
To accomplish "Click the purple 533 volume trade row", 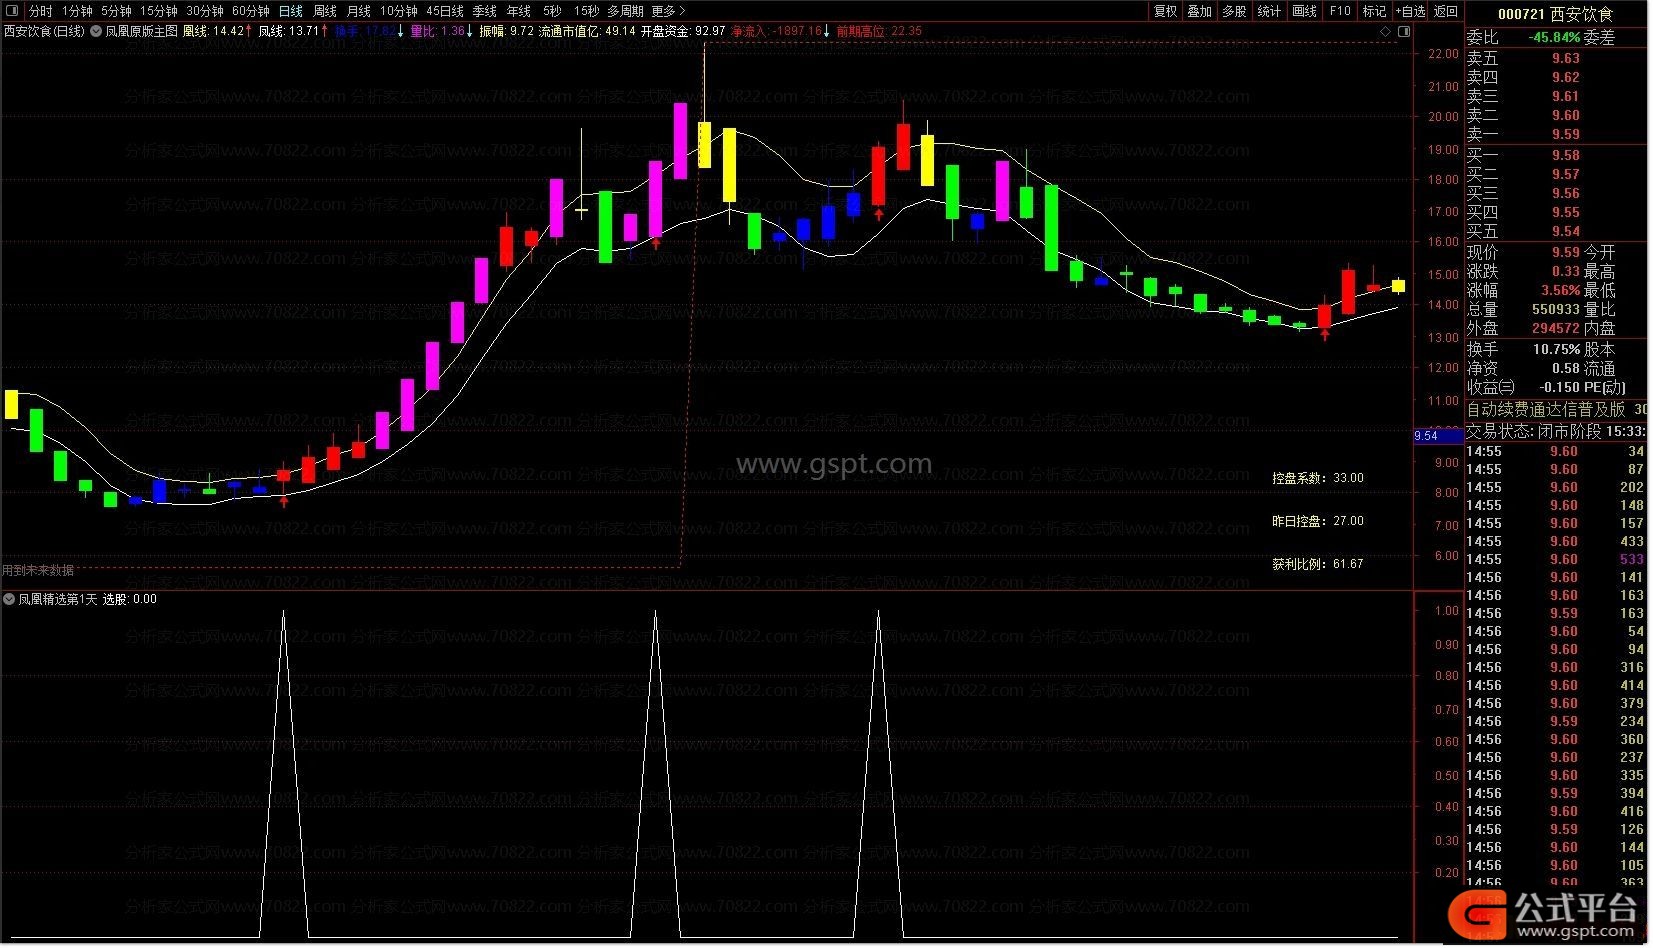I will [x=1556, y=559].
